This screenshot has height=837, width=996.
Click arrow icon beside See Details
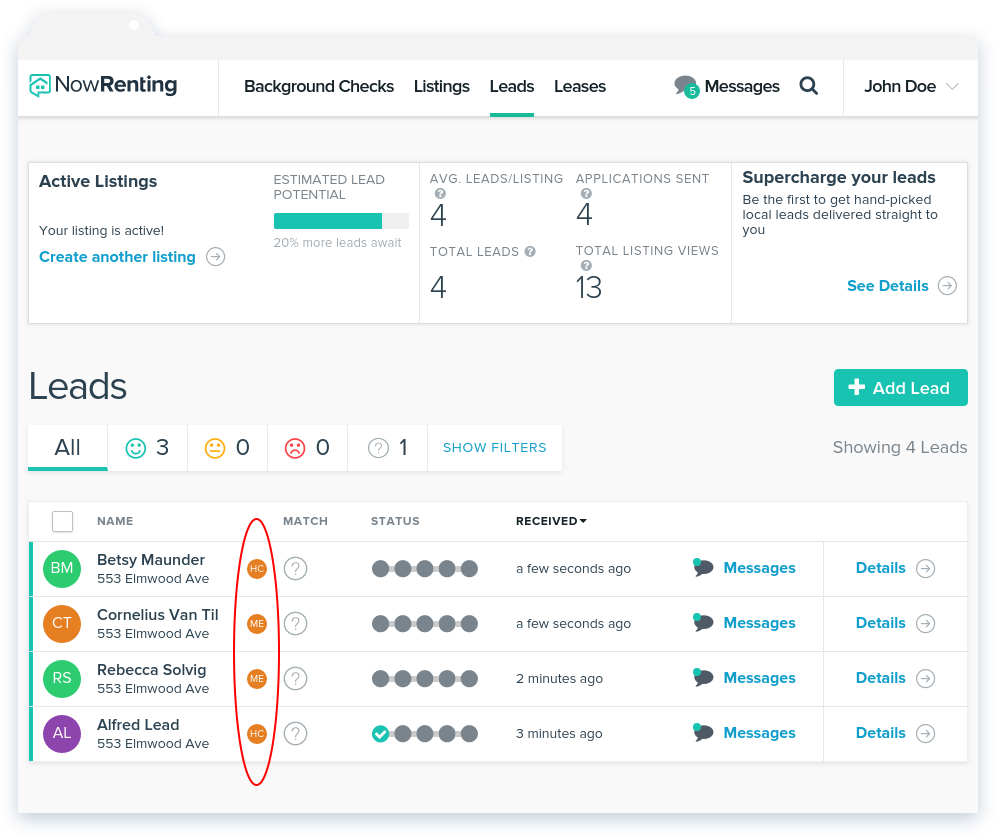point(948,286)
